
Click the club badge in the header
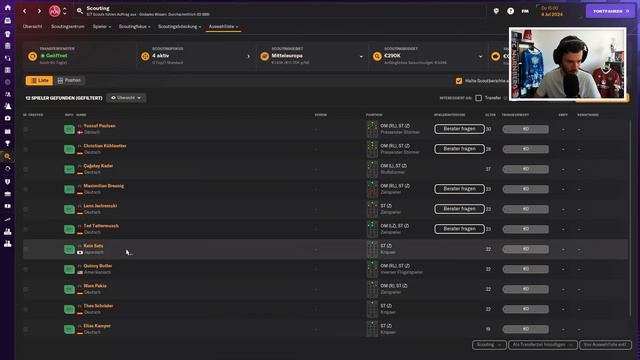pyautogui.click(x=54, y=11)
